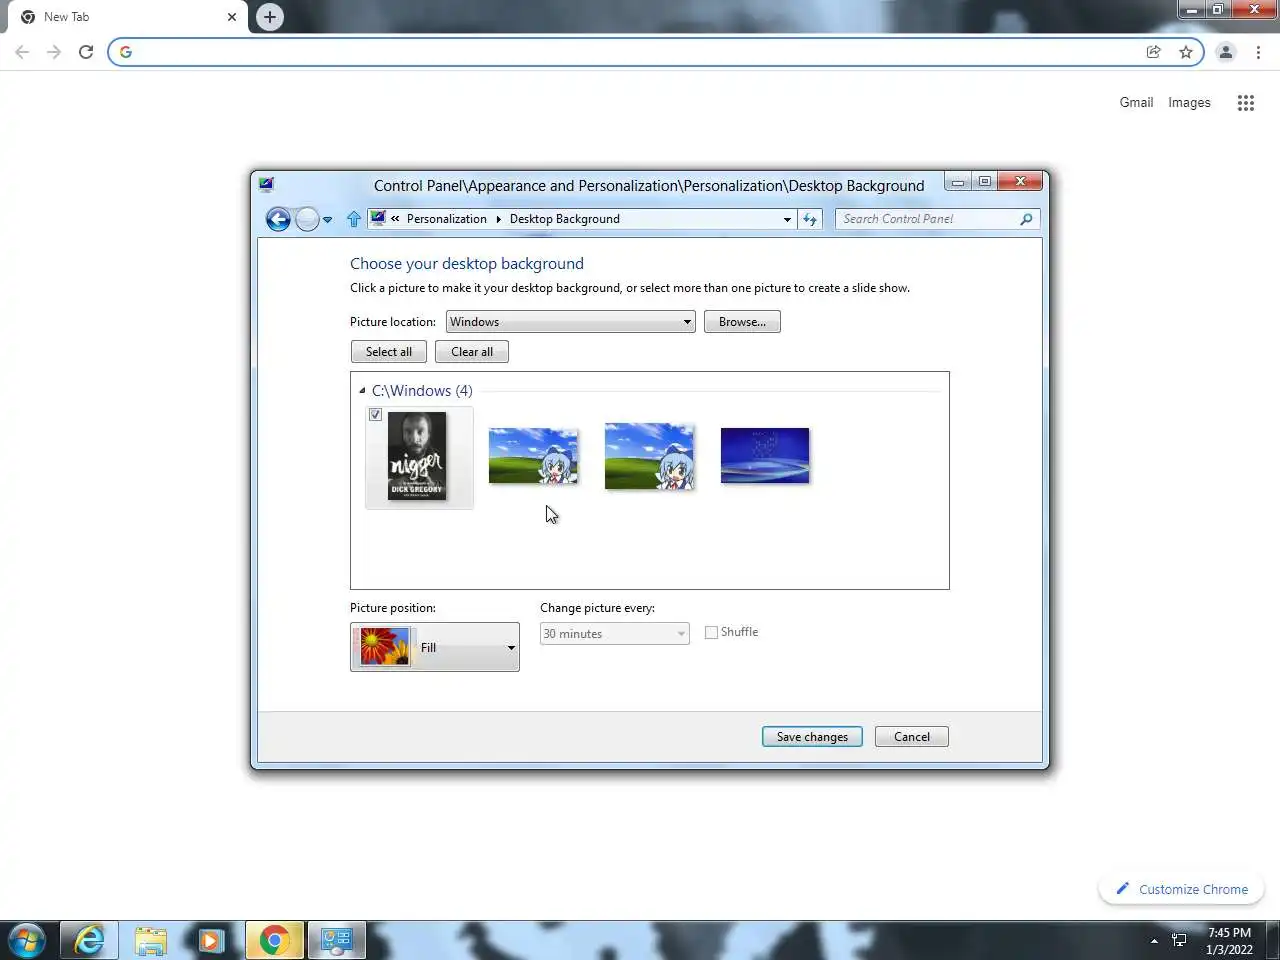This screenshot has width=1280, height=960.
Task: Click Customize Chrome button
Action: click(x=1181, y=889)
